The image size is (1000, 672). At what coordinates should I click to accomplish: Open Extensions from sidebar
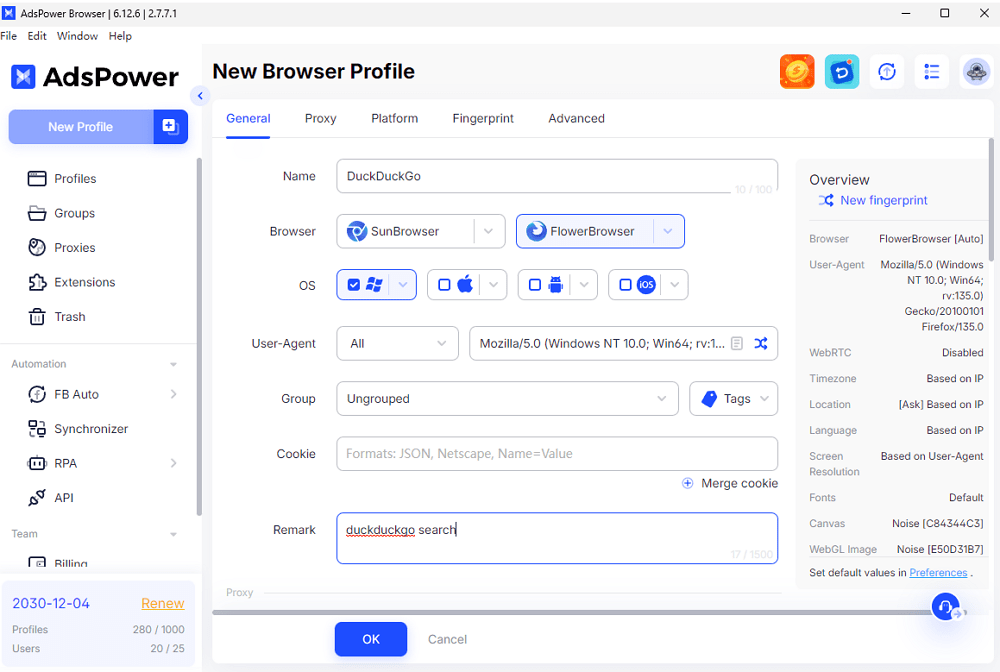[x=71, y=282]
